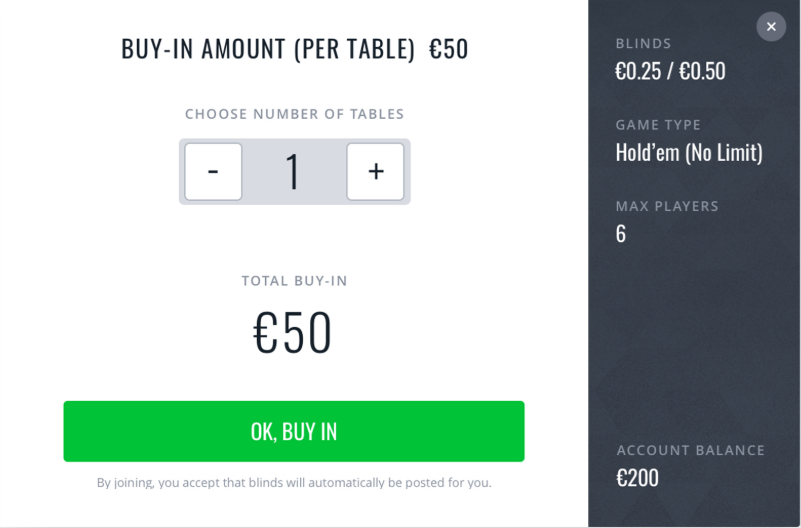
Task: Click the Buy-In Amount (Per Table) heading
Action: [x=268, y=48]
